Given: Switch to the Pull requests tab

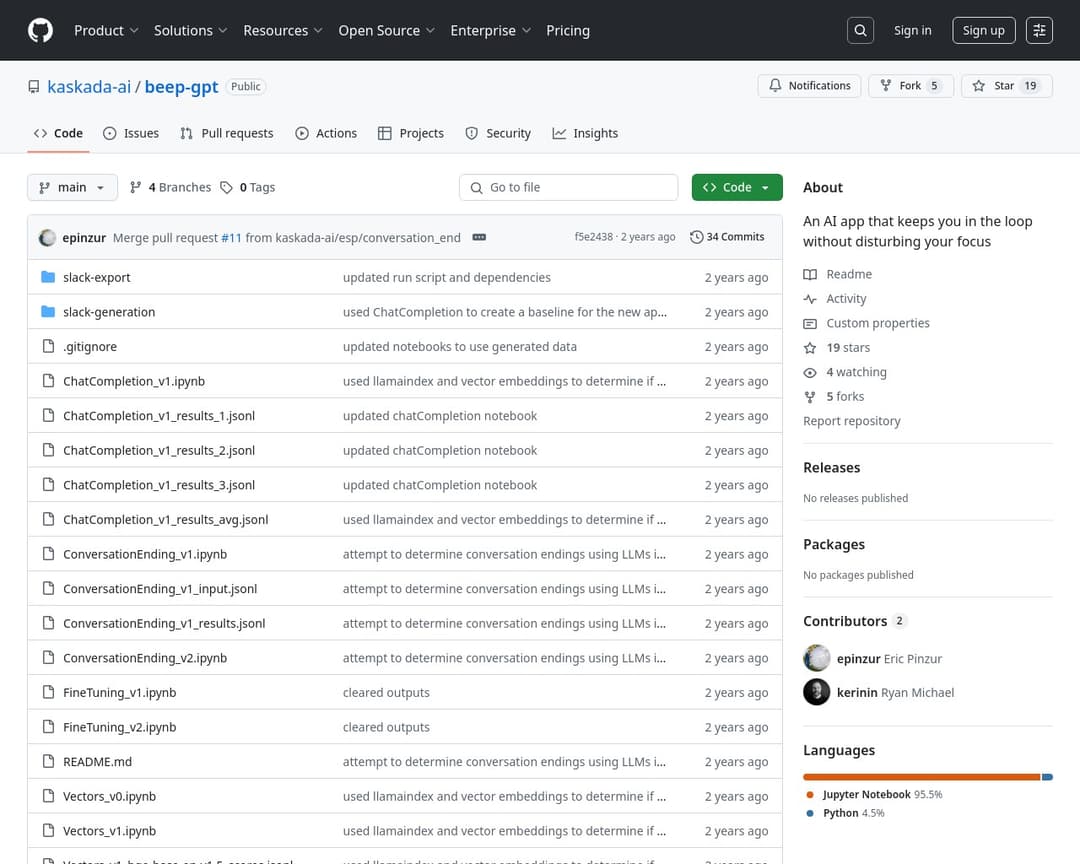Looking at the screenshot, I should [x=227, y=134].
